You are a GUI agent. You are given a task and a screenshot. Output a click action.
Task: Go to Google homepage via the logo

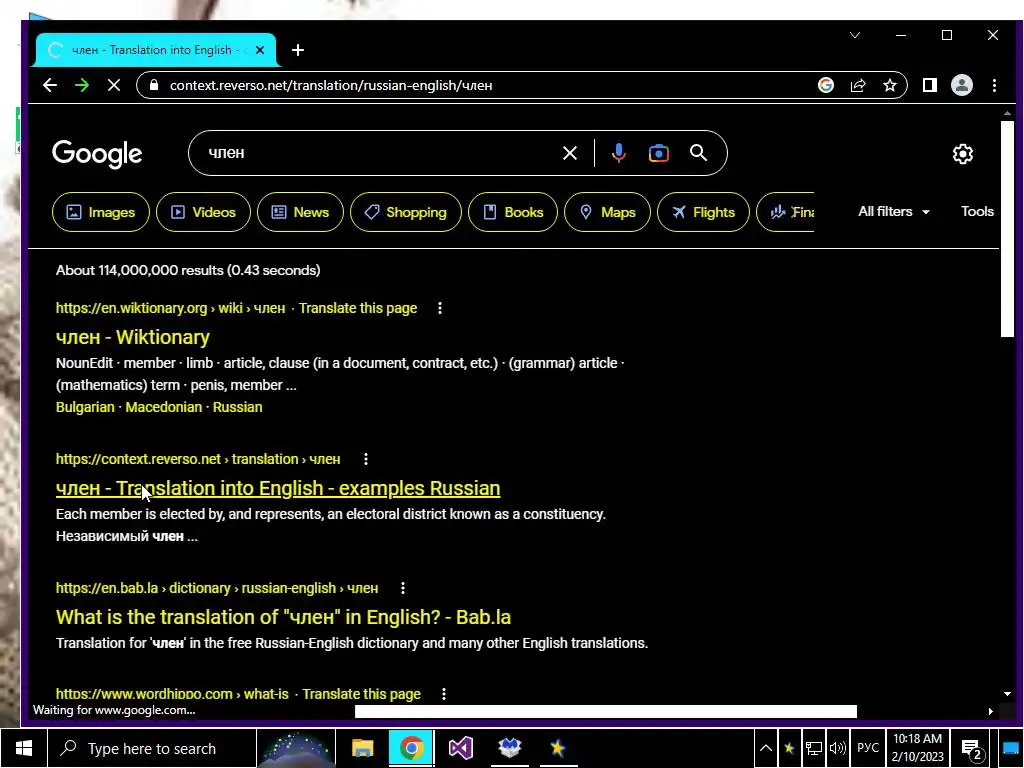[x=97, y=154]
